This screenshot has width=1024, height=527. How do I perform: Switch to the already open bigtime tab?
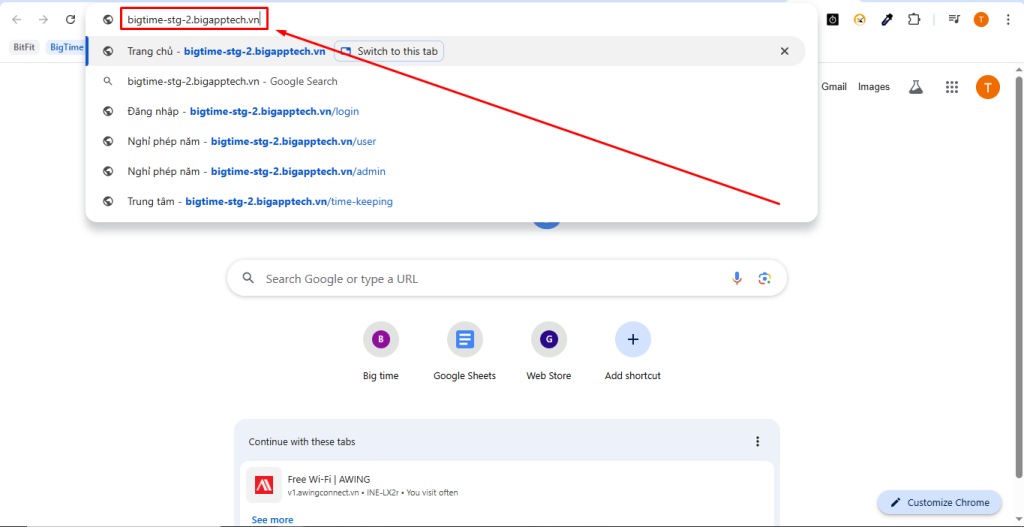(389, 51)
